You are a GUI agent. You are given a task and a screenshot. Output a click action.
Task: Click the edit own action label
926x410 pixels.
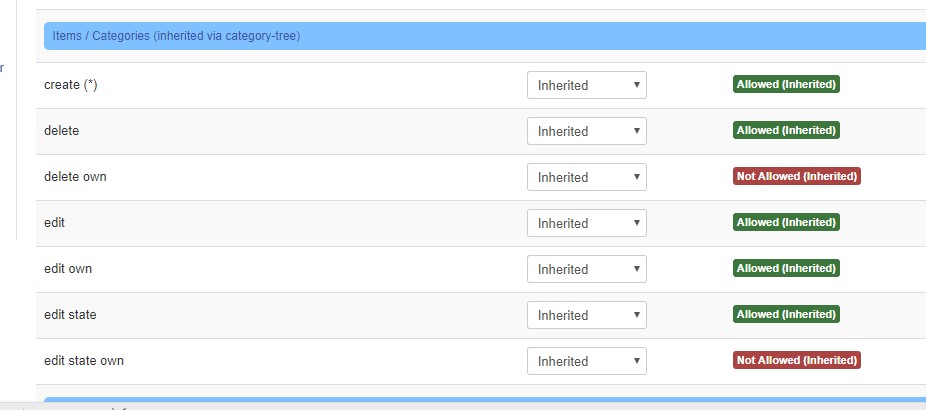(x=68, y=268)
